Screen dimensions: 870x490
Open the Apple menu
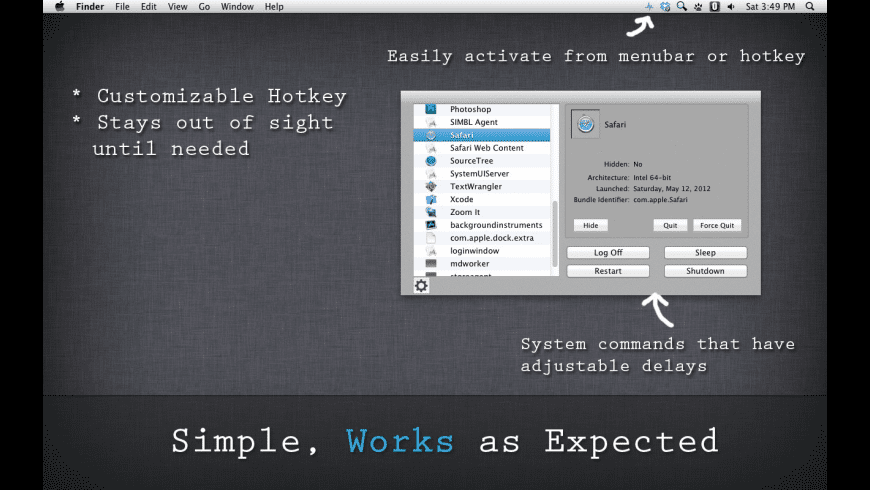pyautogui.click(x=60, y=7)
